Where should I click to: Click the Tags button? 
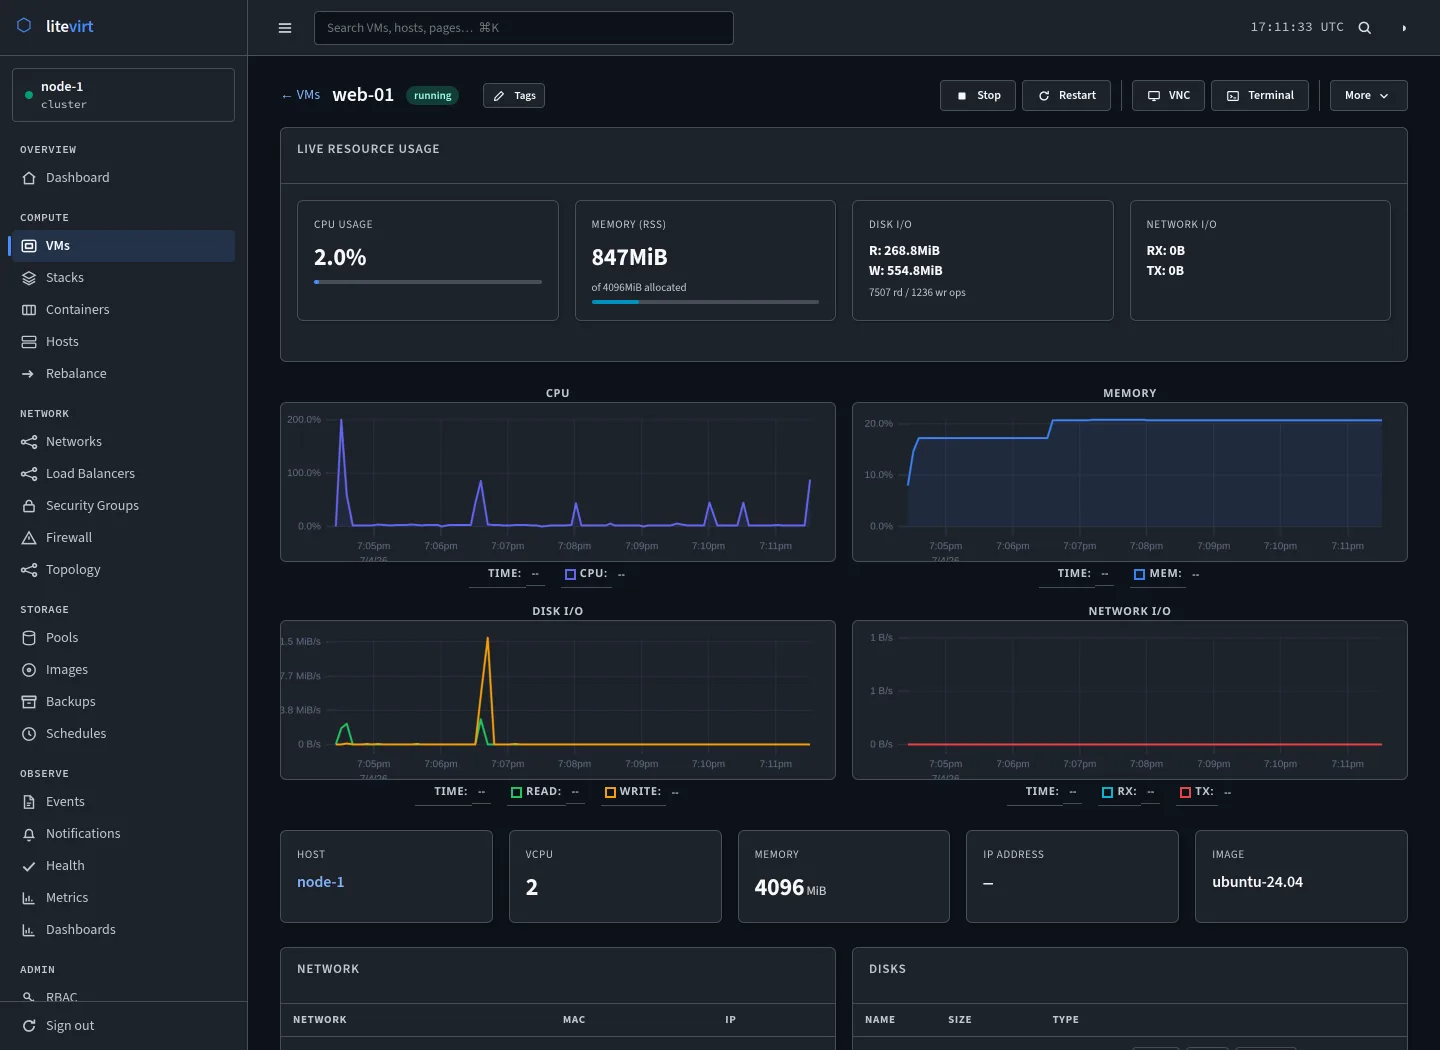coord(514,96)
